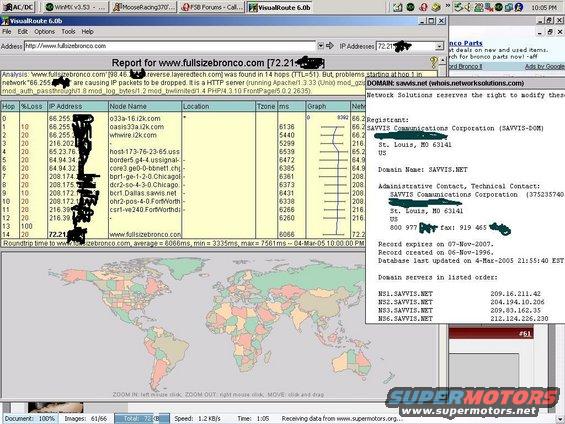Click the Roundtrip time summary line
Screen dimensions: 565x424
pyautogui.click(x=183, y=244)
